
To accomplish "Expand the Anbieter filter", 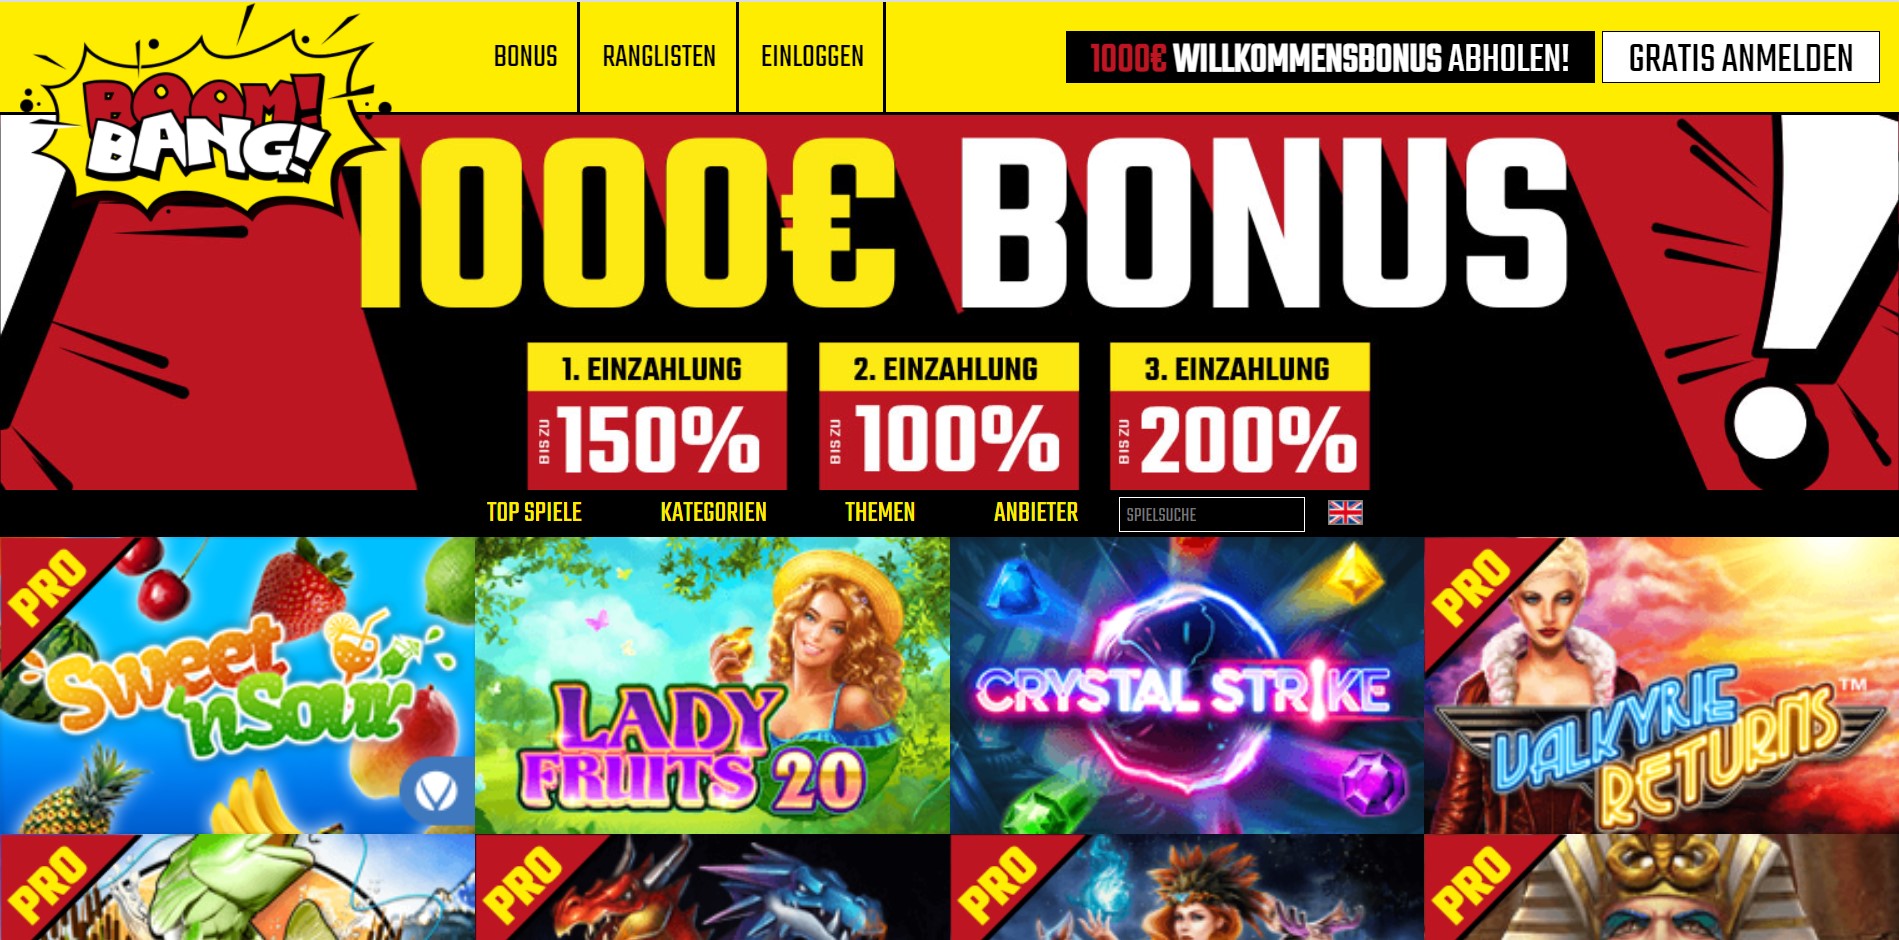I will pyautogui.click(x=1036, y=513).
